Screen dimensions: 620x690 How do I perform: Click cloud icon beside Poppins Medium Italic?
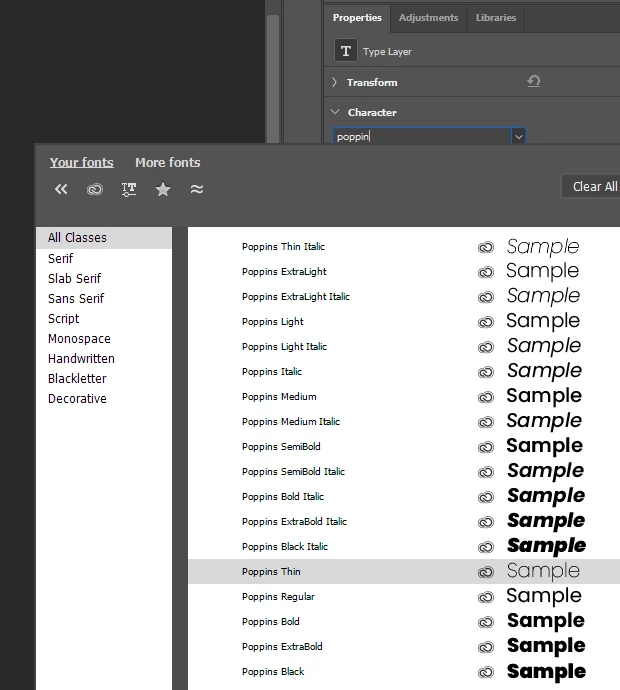[486, 422]
